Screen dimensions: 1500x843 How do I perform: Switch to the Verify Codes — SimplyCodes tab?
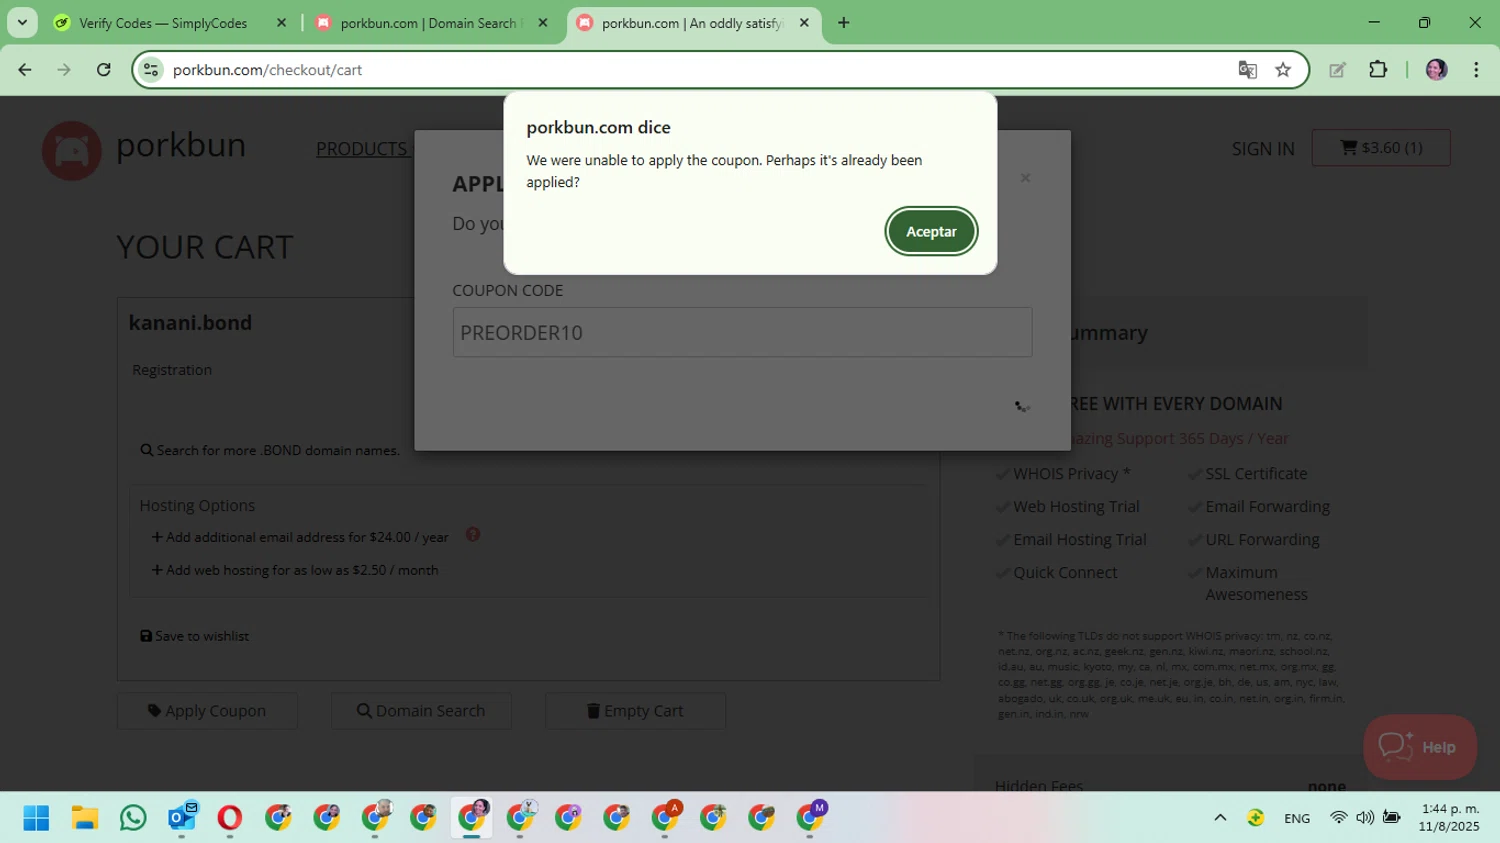163,23
